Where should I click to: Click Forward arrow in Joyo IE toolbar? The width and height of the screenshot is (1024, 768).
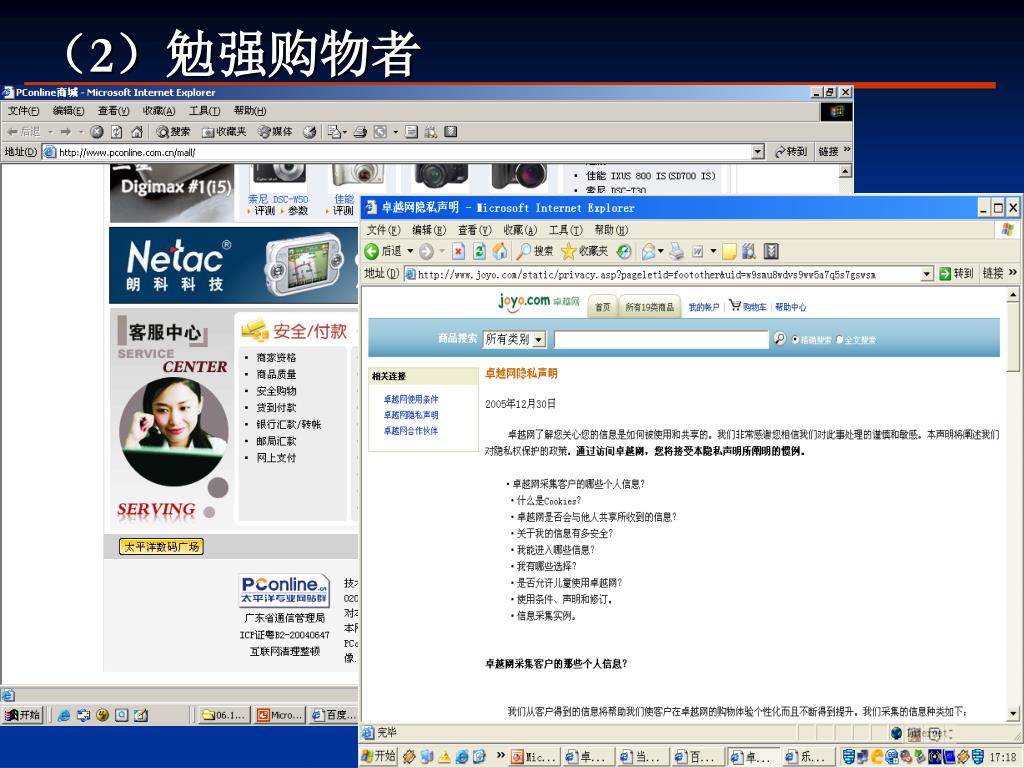426,251
